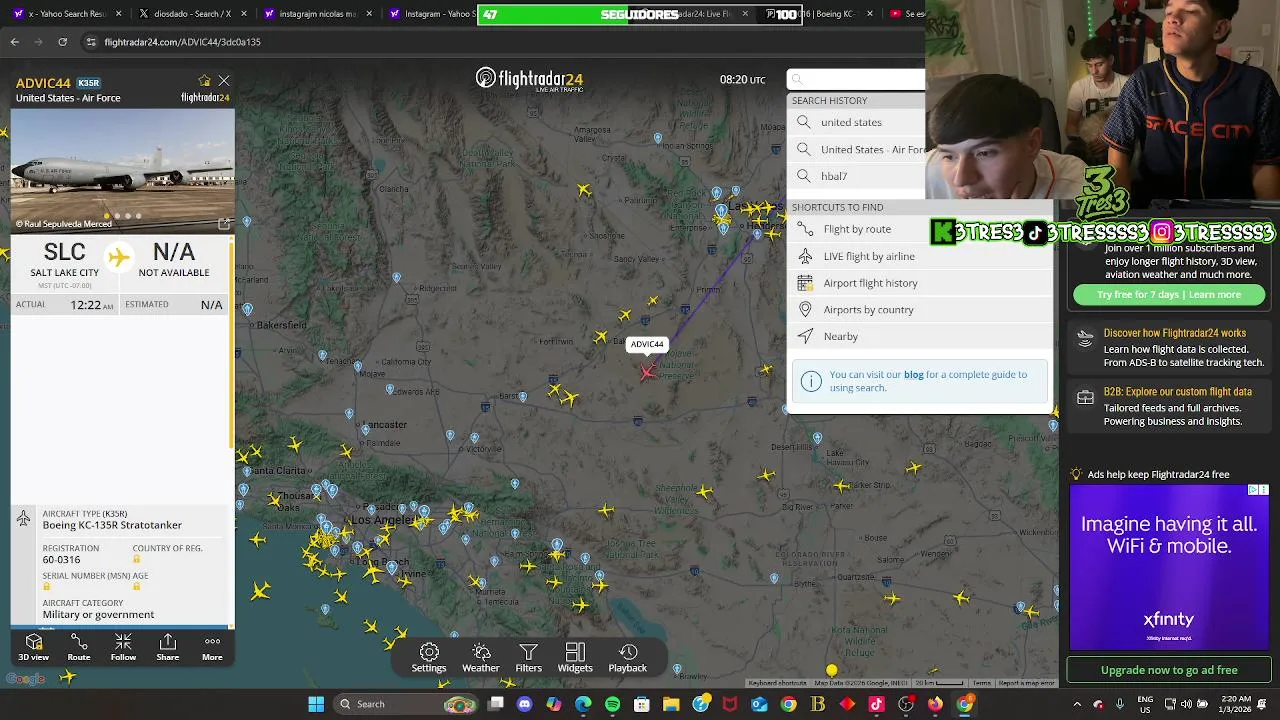Viewport: 1280px width, 720px height.
Task: Click the locked Country of Reg. icon
Action: click(137, 559)
